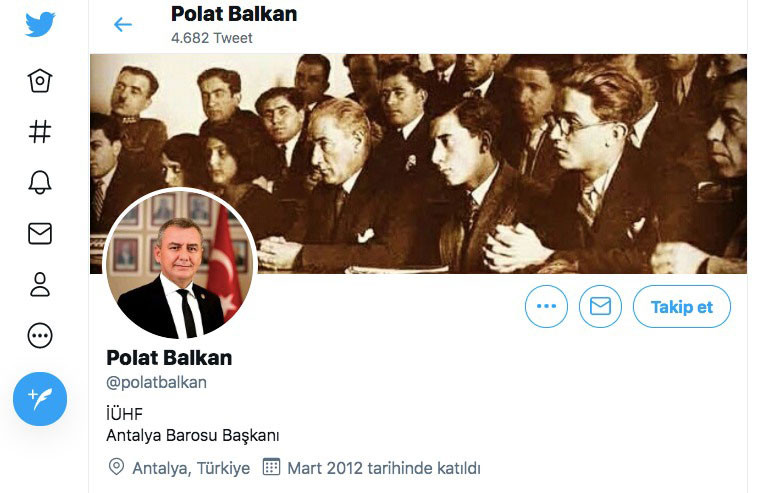Open the Profile person icon

pyautogui.click(x=40, y=284)
